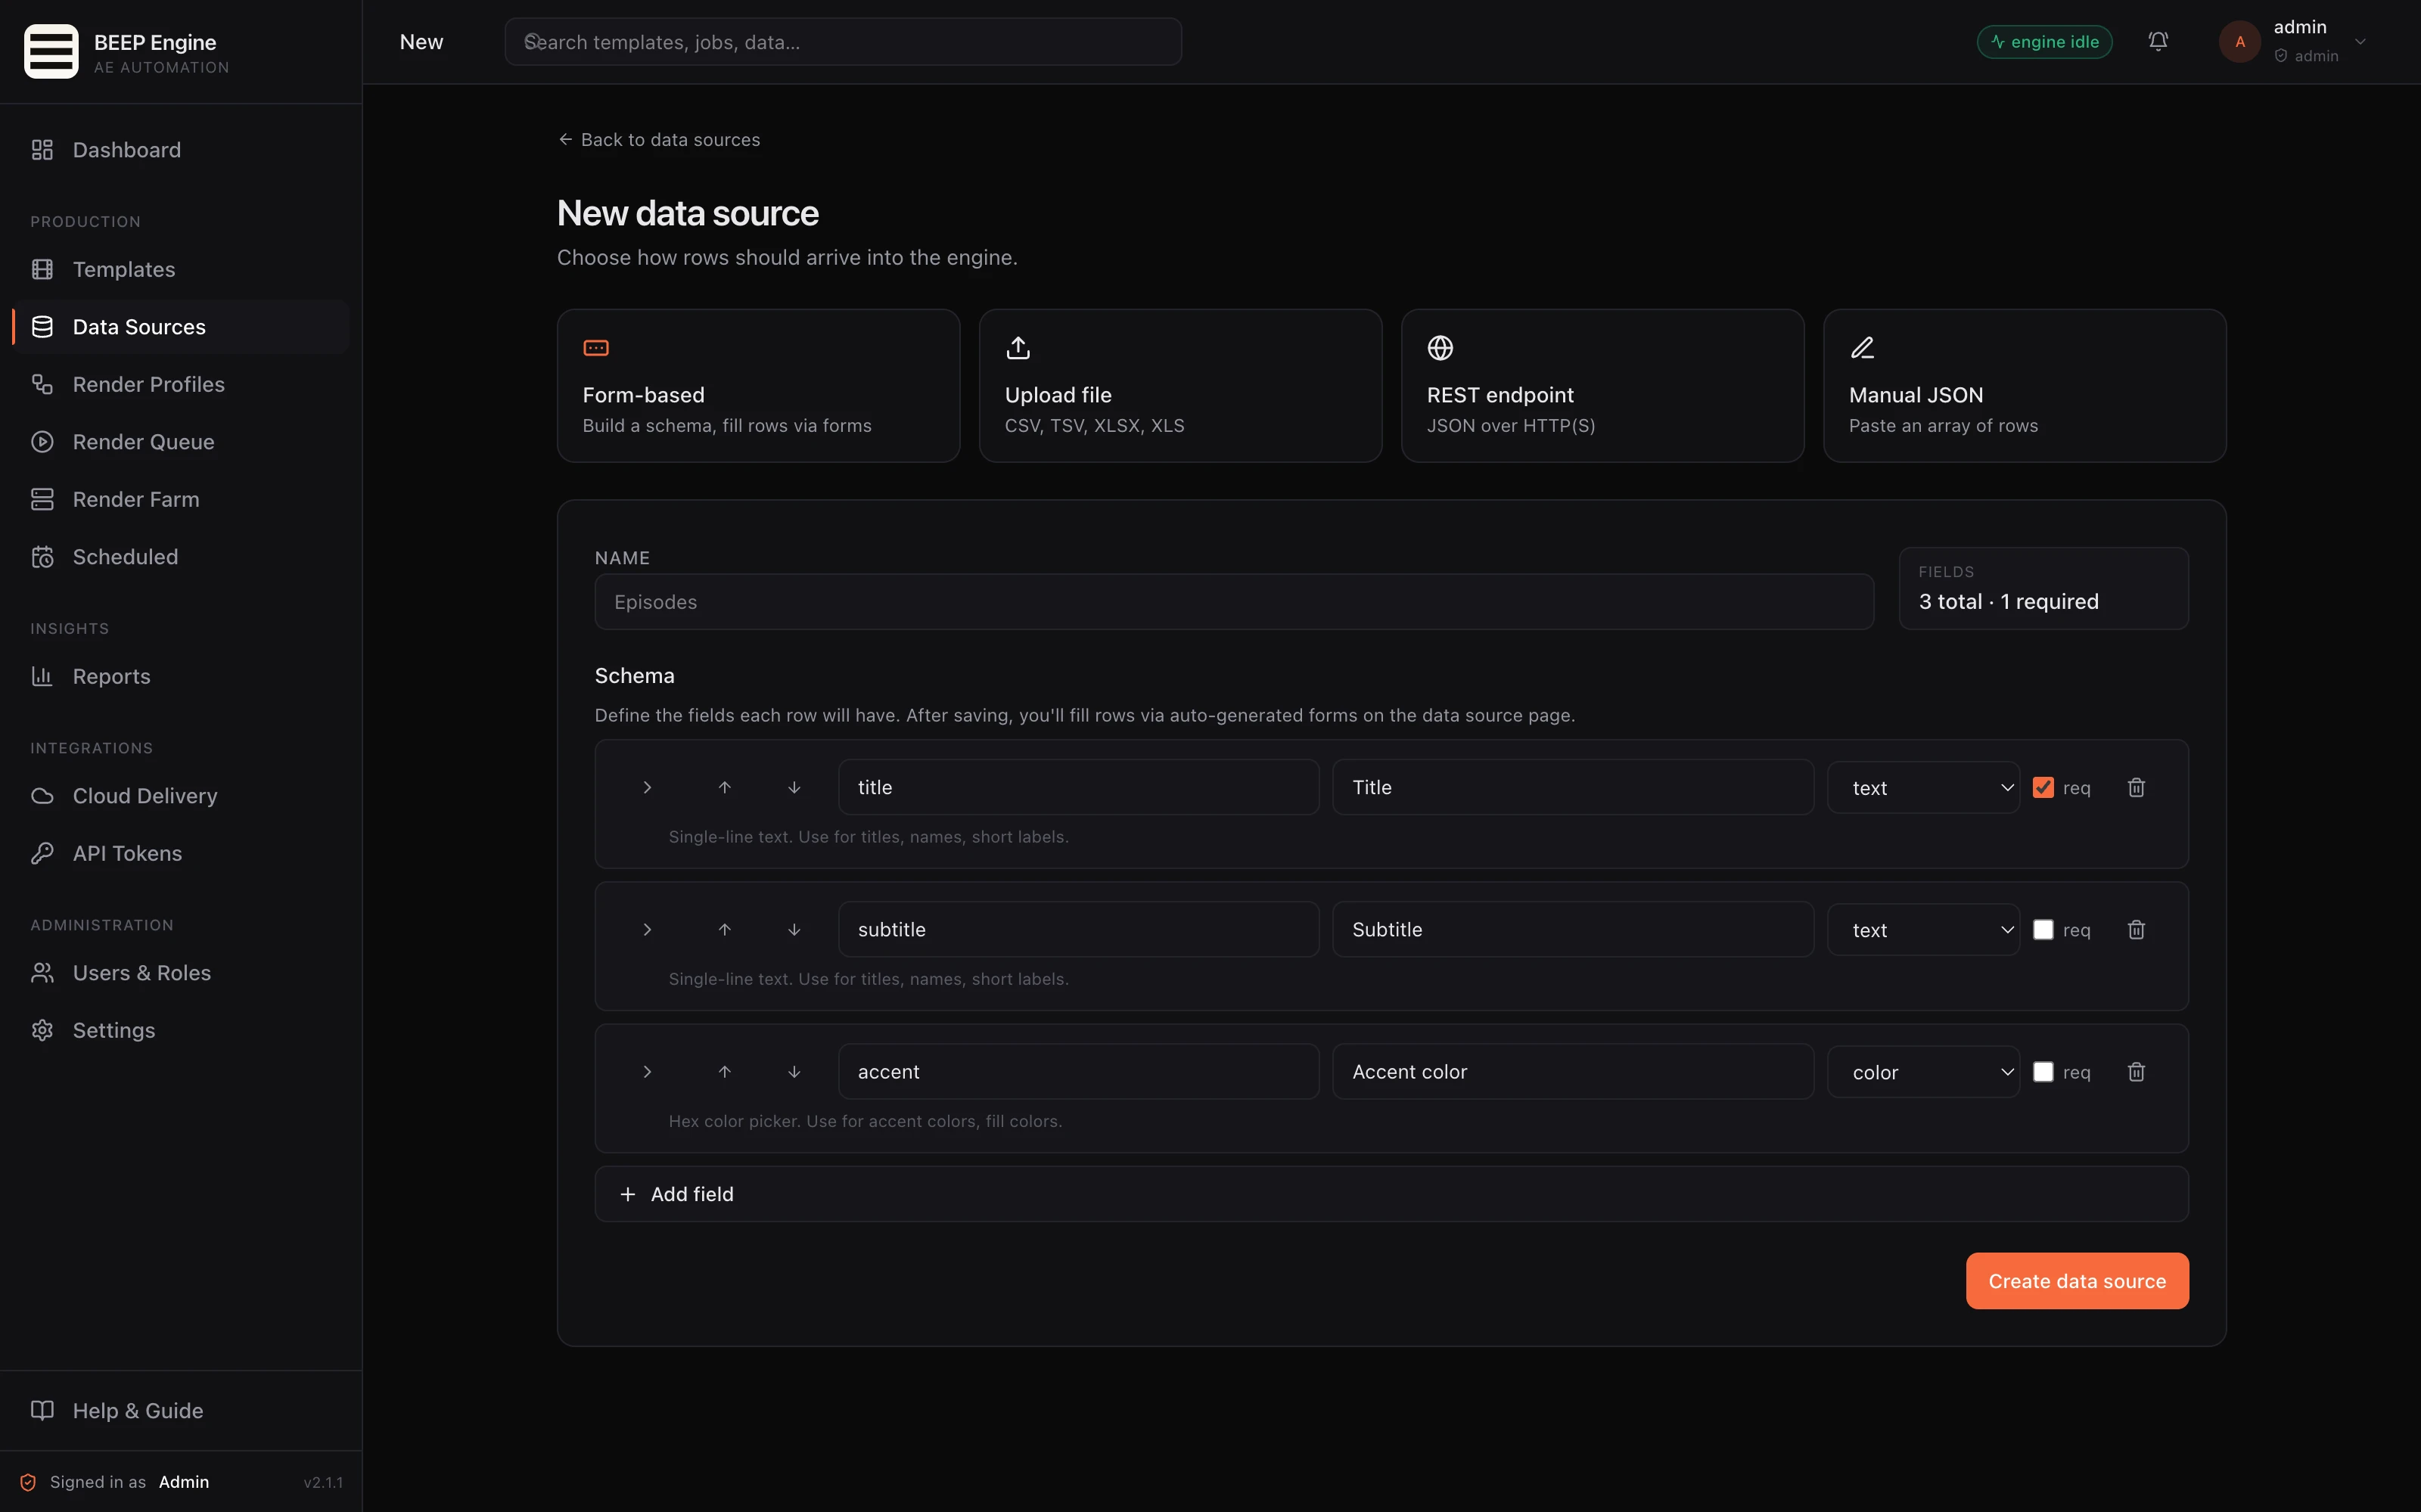Click the Reports chart icon
The width and height of the screenshot is (2421, 1512).
coord(42,677)
